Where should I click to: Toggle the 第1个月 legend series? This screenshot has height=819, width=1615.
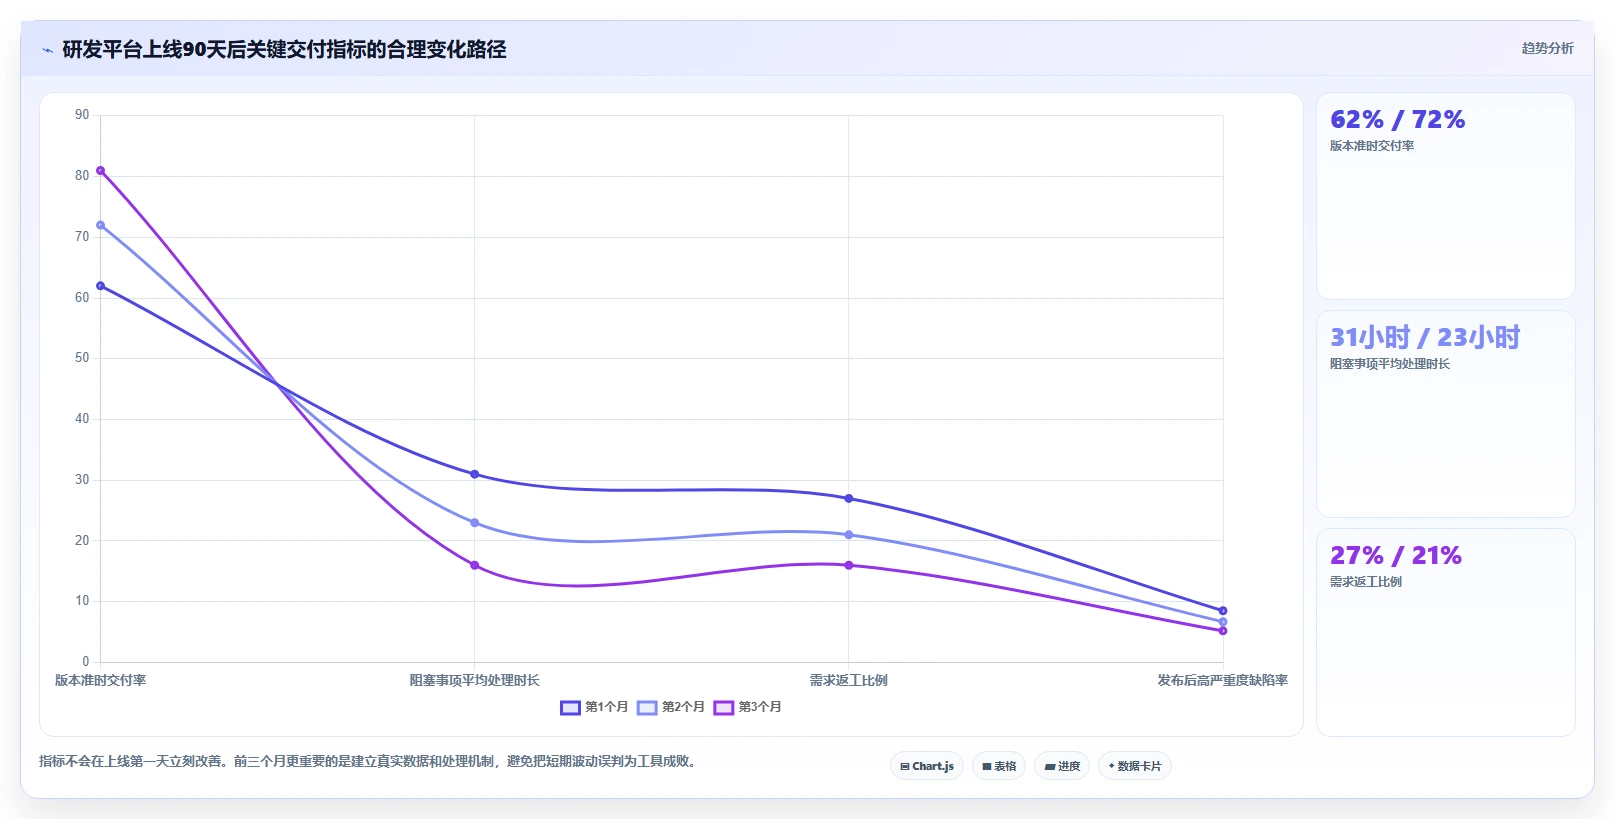tap(594, 707)
